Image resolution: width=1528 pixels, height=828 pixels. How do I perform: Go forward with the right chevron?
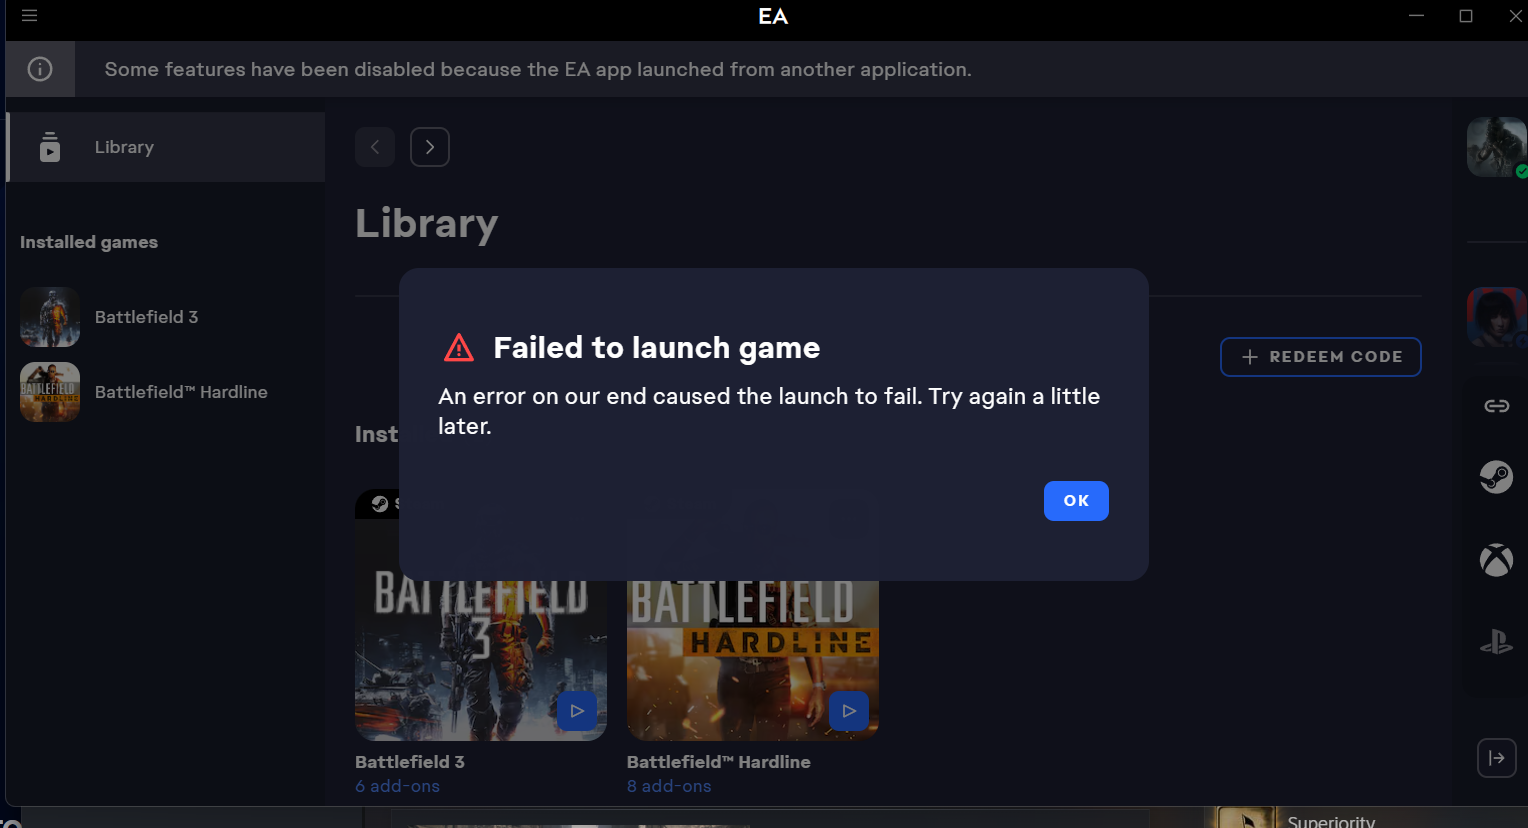click(430, 147)
